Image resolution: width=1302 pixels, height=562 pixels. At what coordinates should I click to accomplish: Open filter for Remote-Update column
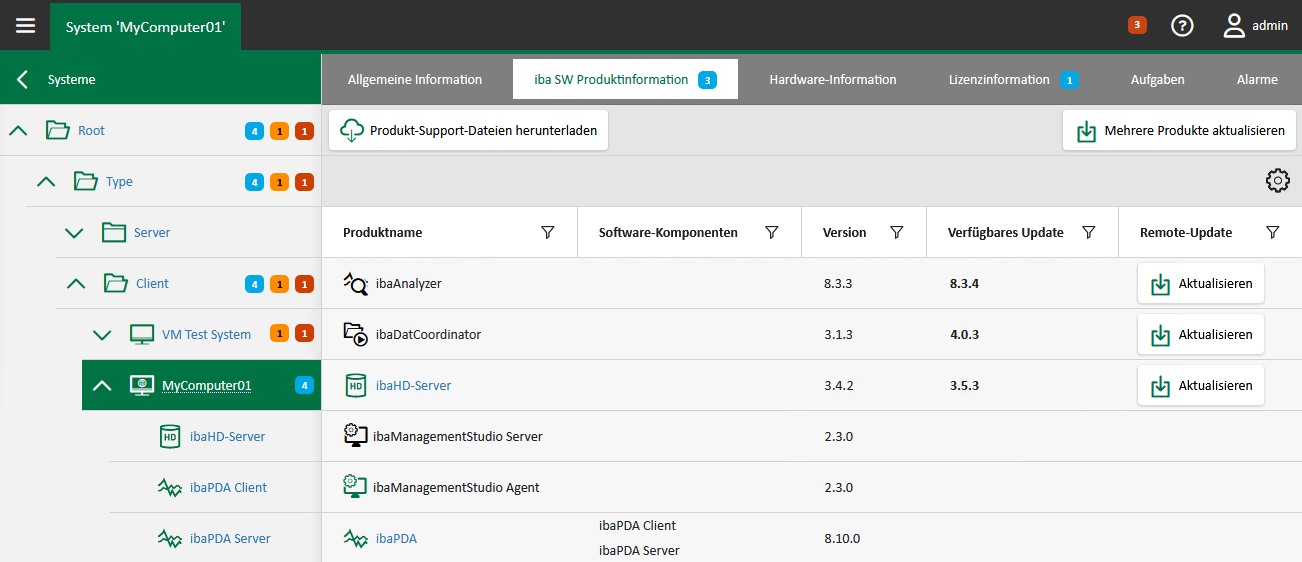point(1272,232)
